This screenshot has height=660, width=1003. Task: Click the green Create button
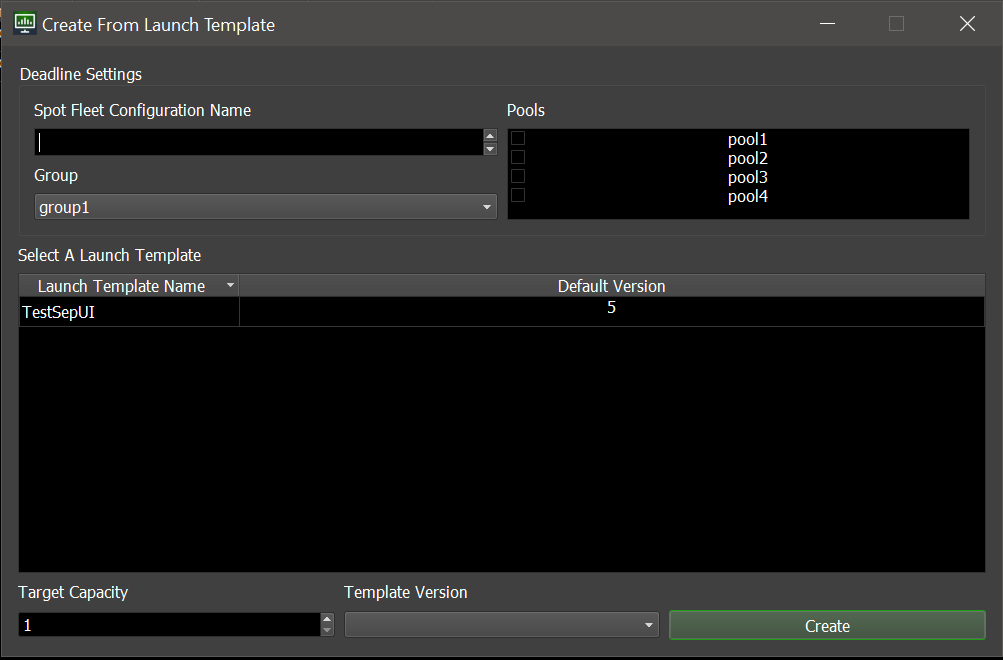[827, 625]
